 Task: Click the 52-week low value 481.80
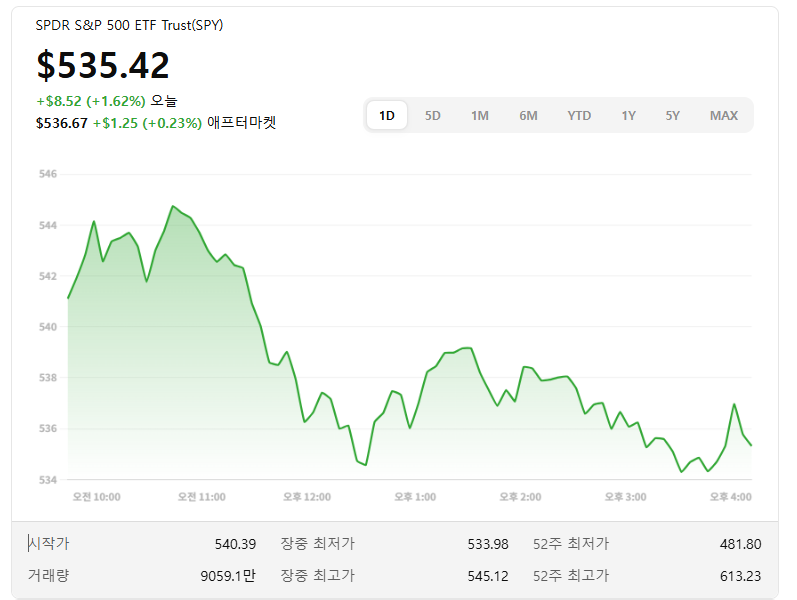point(741,544)
